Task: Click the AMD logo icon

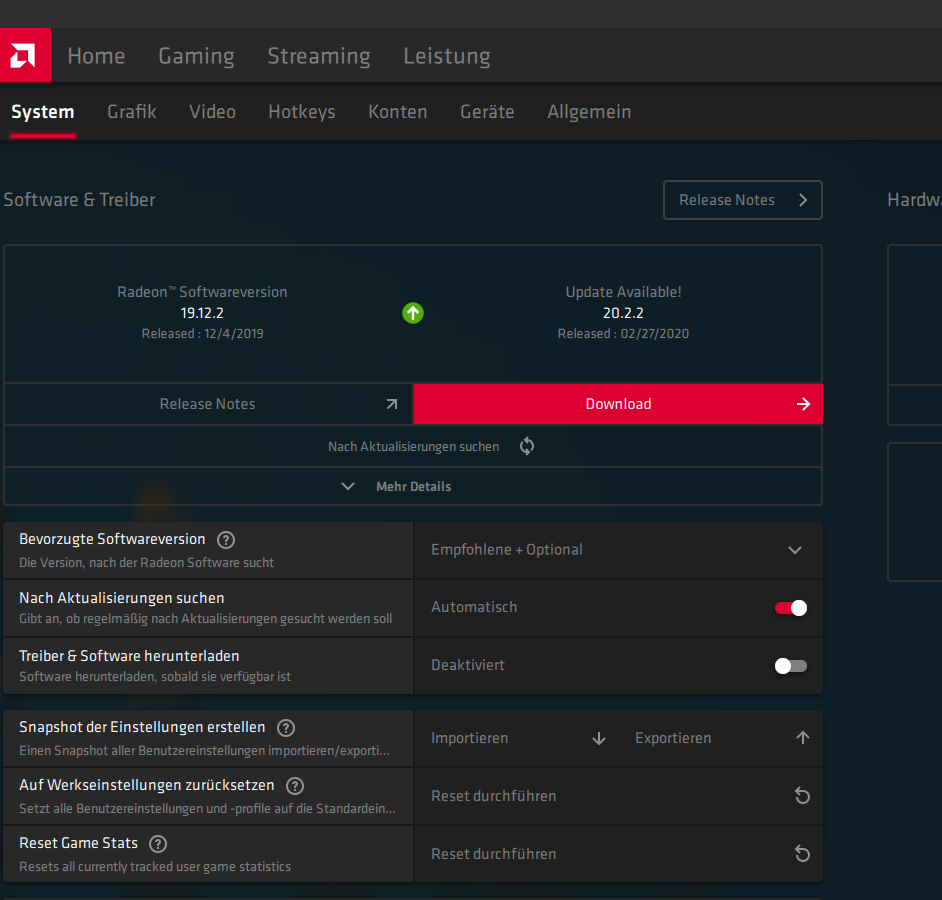Action: click(x=25, y=56)
